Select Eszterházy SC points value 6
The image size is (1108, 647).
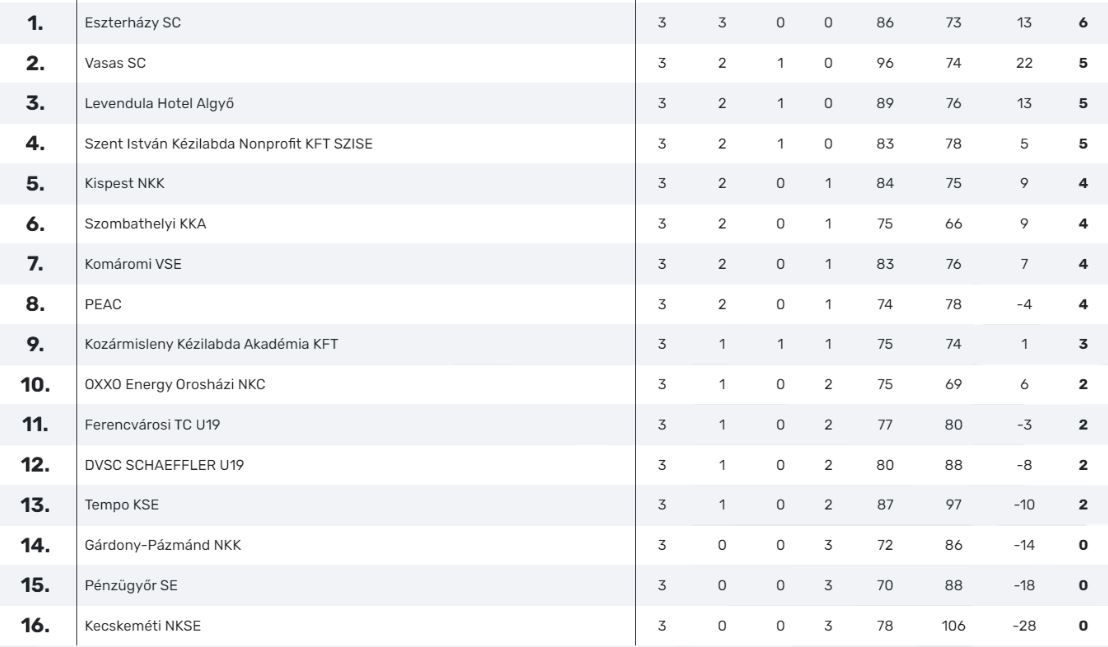[1083, 23]
